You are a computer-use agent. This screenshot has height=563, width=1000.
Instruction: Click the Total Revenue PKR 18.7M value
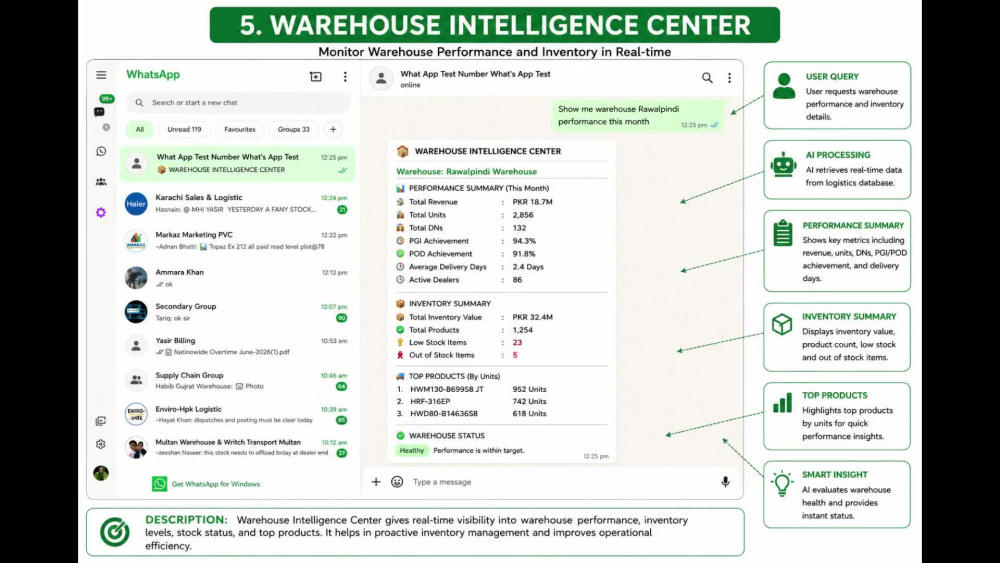click(x=533, y=201)
